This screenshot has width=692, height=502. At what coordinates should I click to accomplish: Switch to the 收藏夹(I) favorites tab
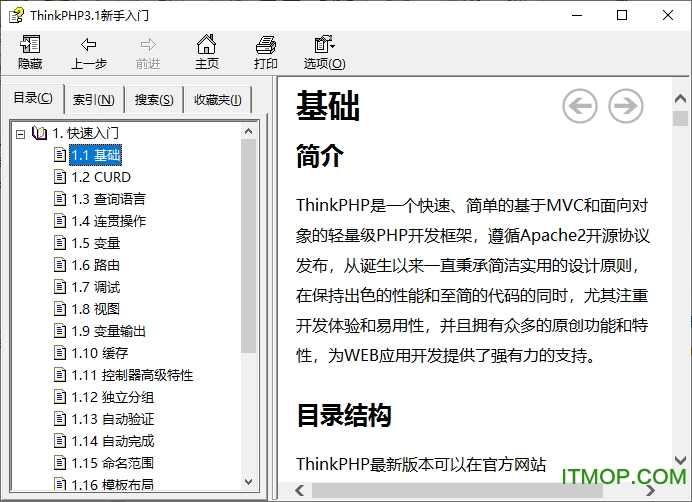218,100
